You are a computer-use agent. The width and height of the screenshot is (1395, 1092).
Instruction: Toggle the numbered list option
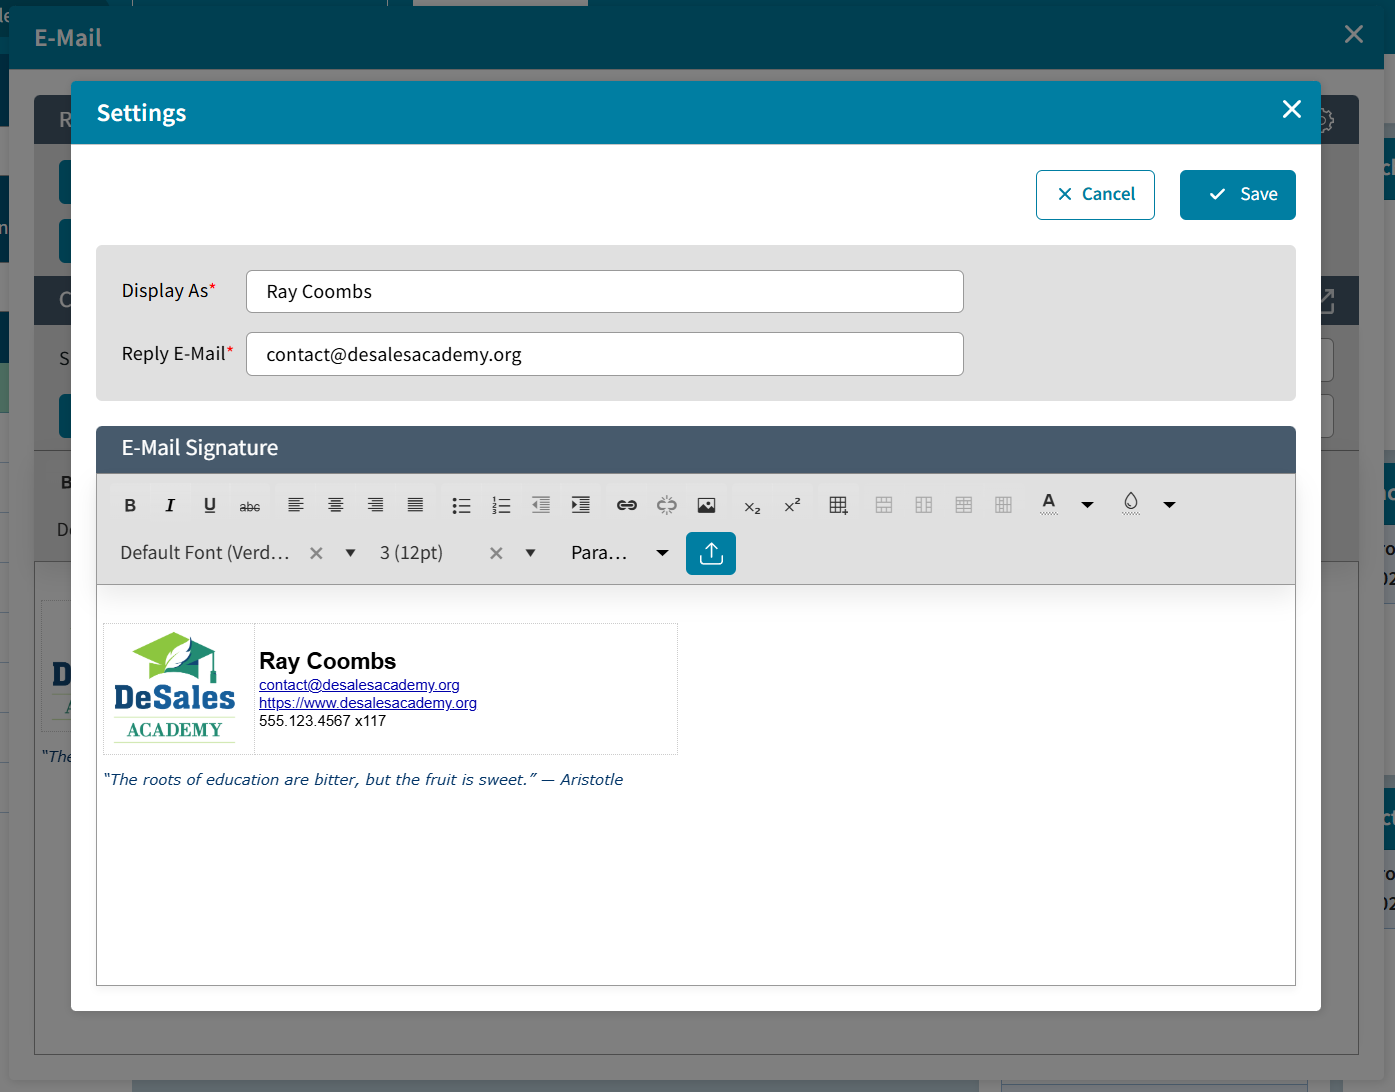(x=501, y=504)
